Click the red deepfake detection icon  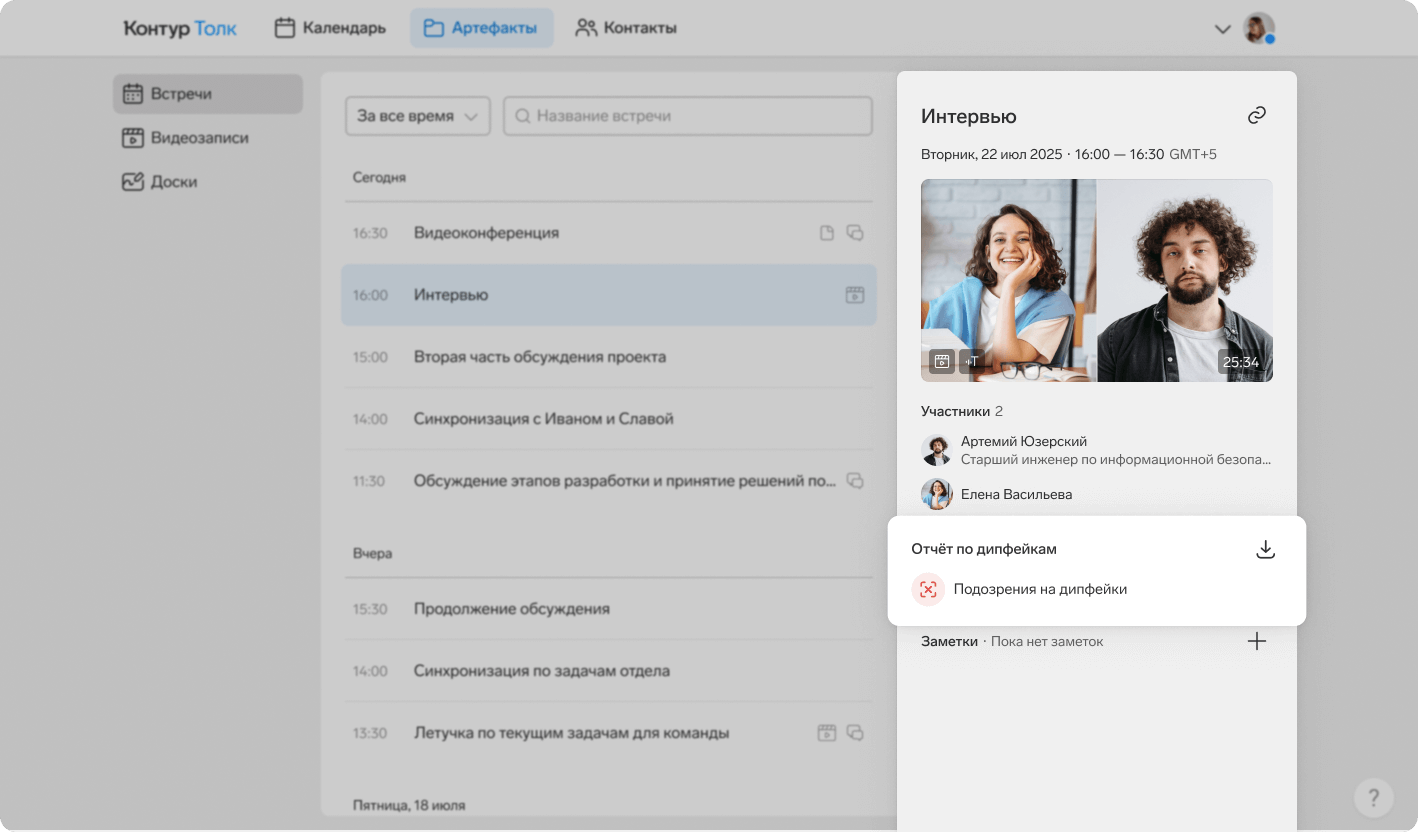coord(928,589)
